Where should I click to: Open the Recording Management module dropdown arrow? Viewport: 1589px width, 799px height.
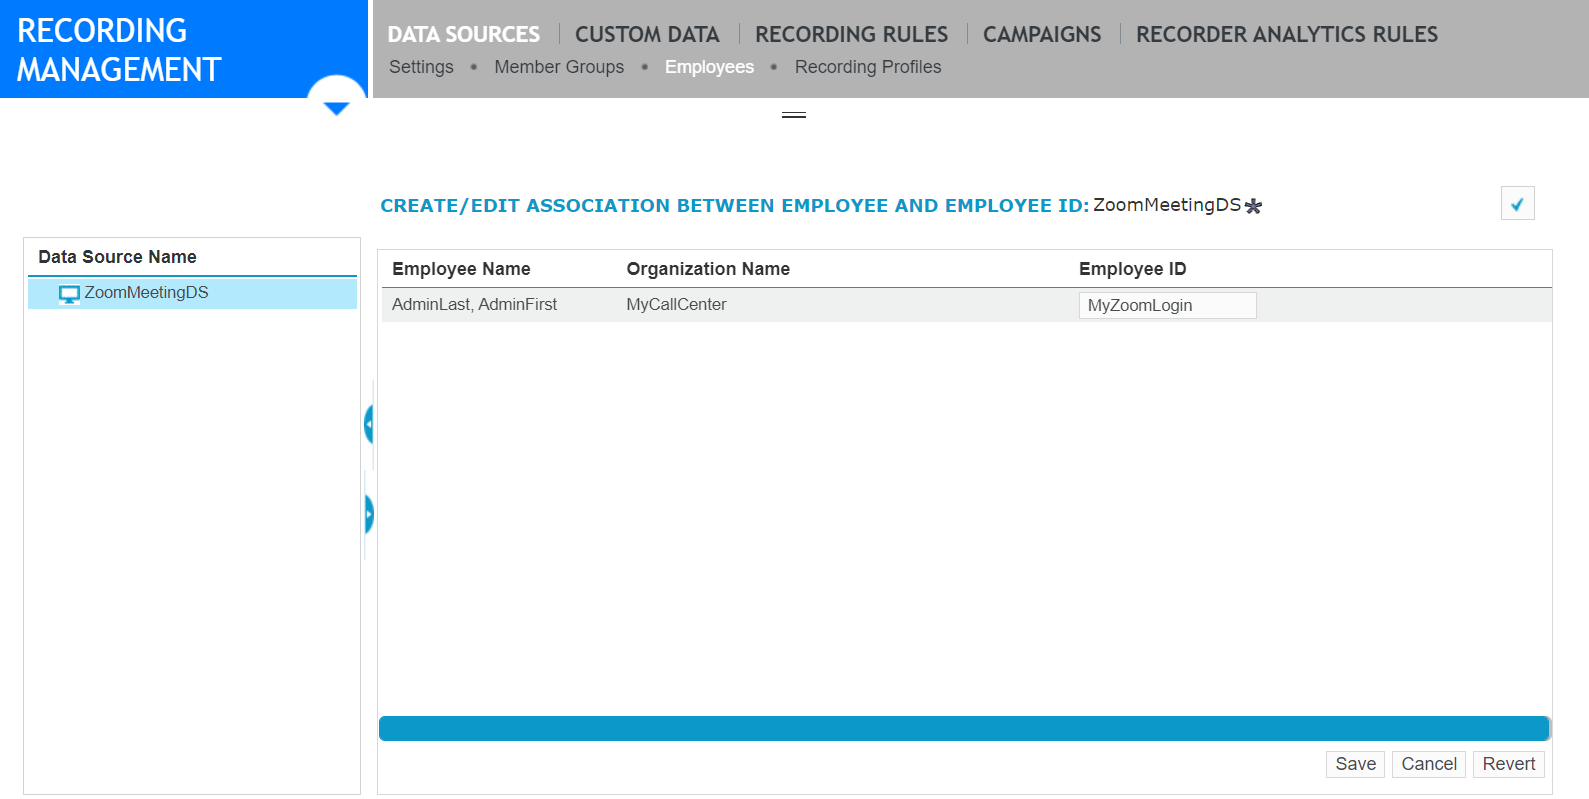click(337, 108)
